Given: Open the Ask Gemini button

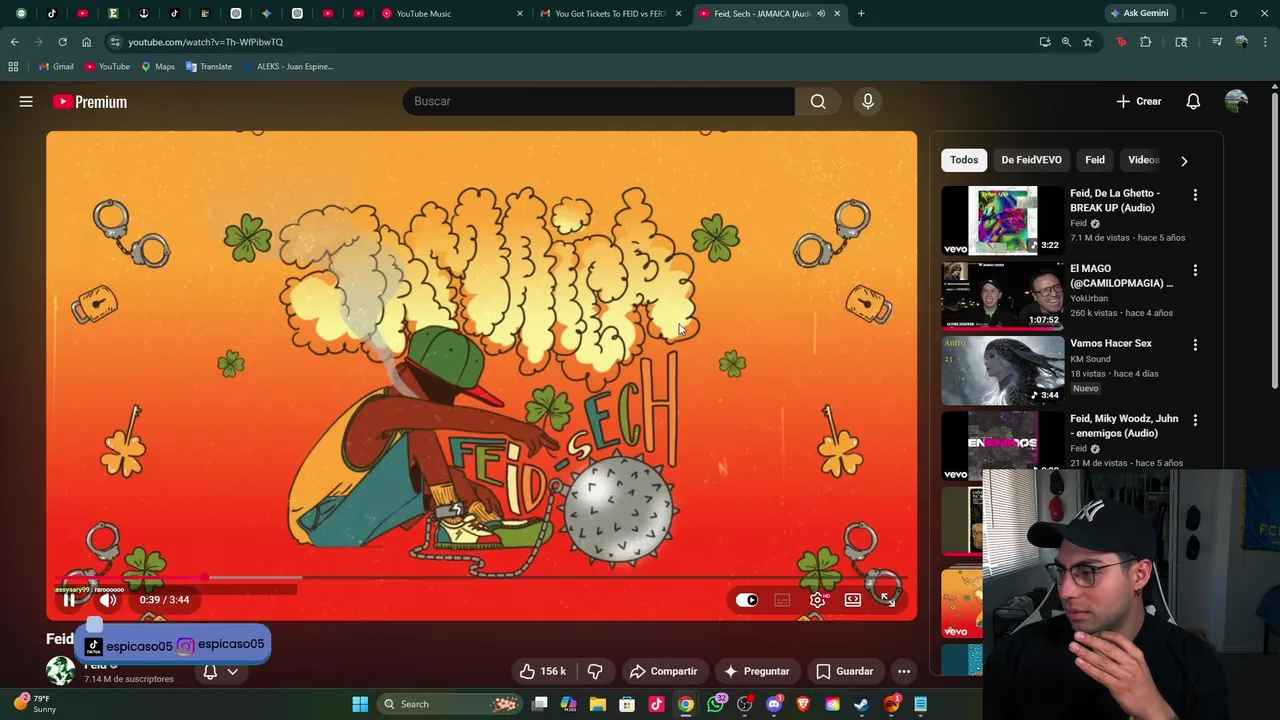Looking at the screenshot, I should point(1139,13).
